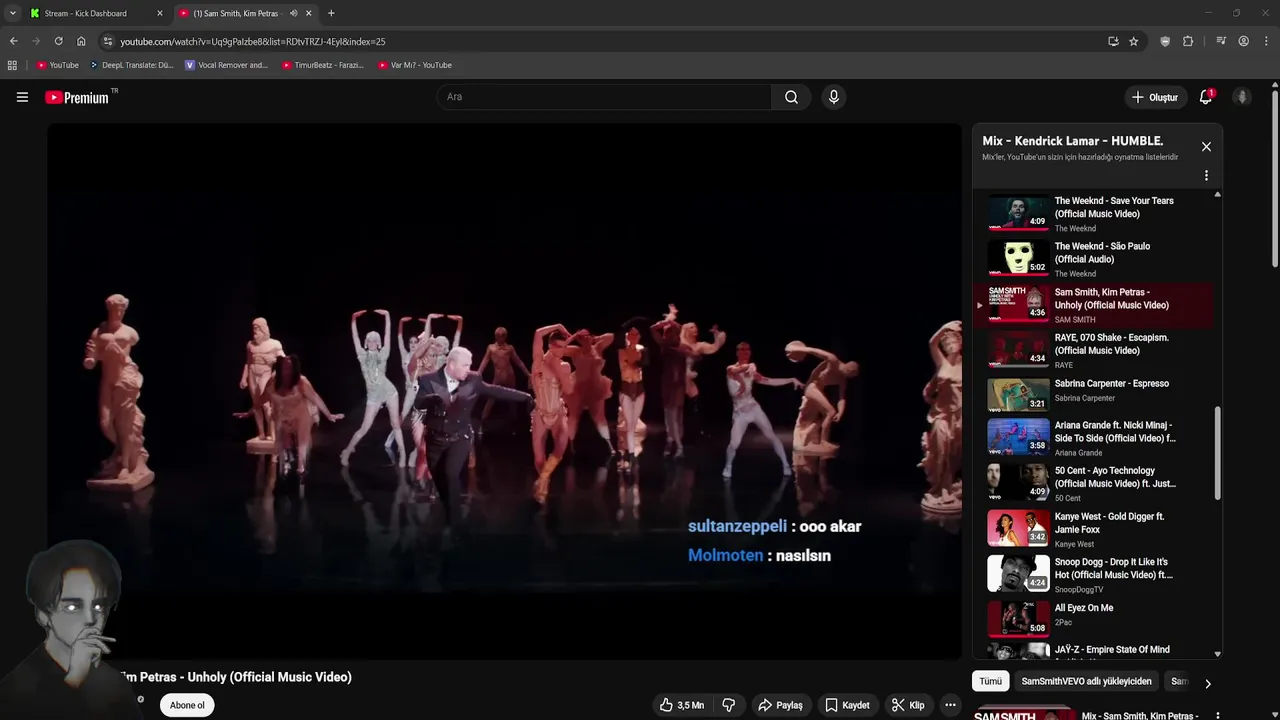Close the Mix playlist panel
Viewport: 1280px width, 720px height.
point(1206,146)
